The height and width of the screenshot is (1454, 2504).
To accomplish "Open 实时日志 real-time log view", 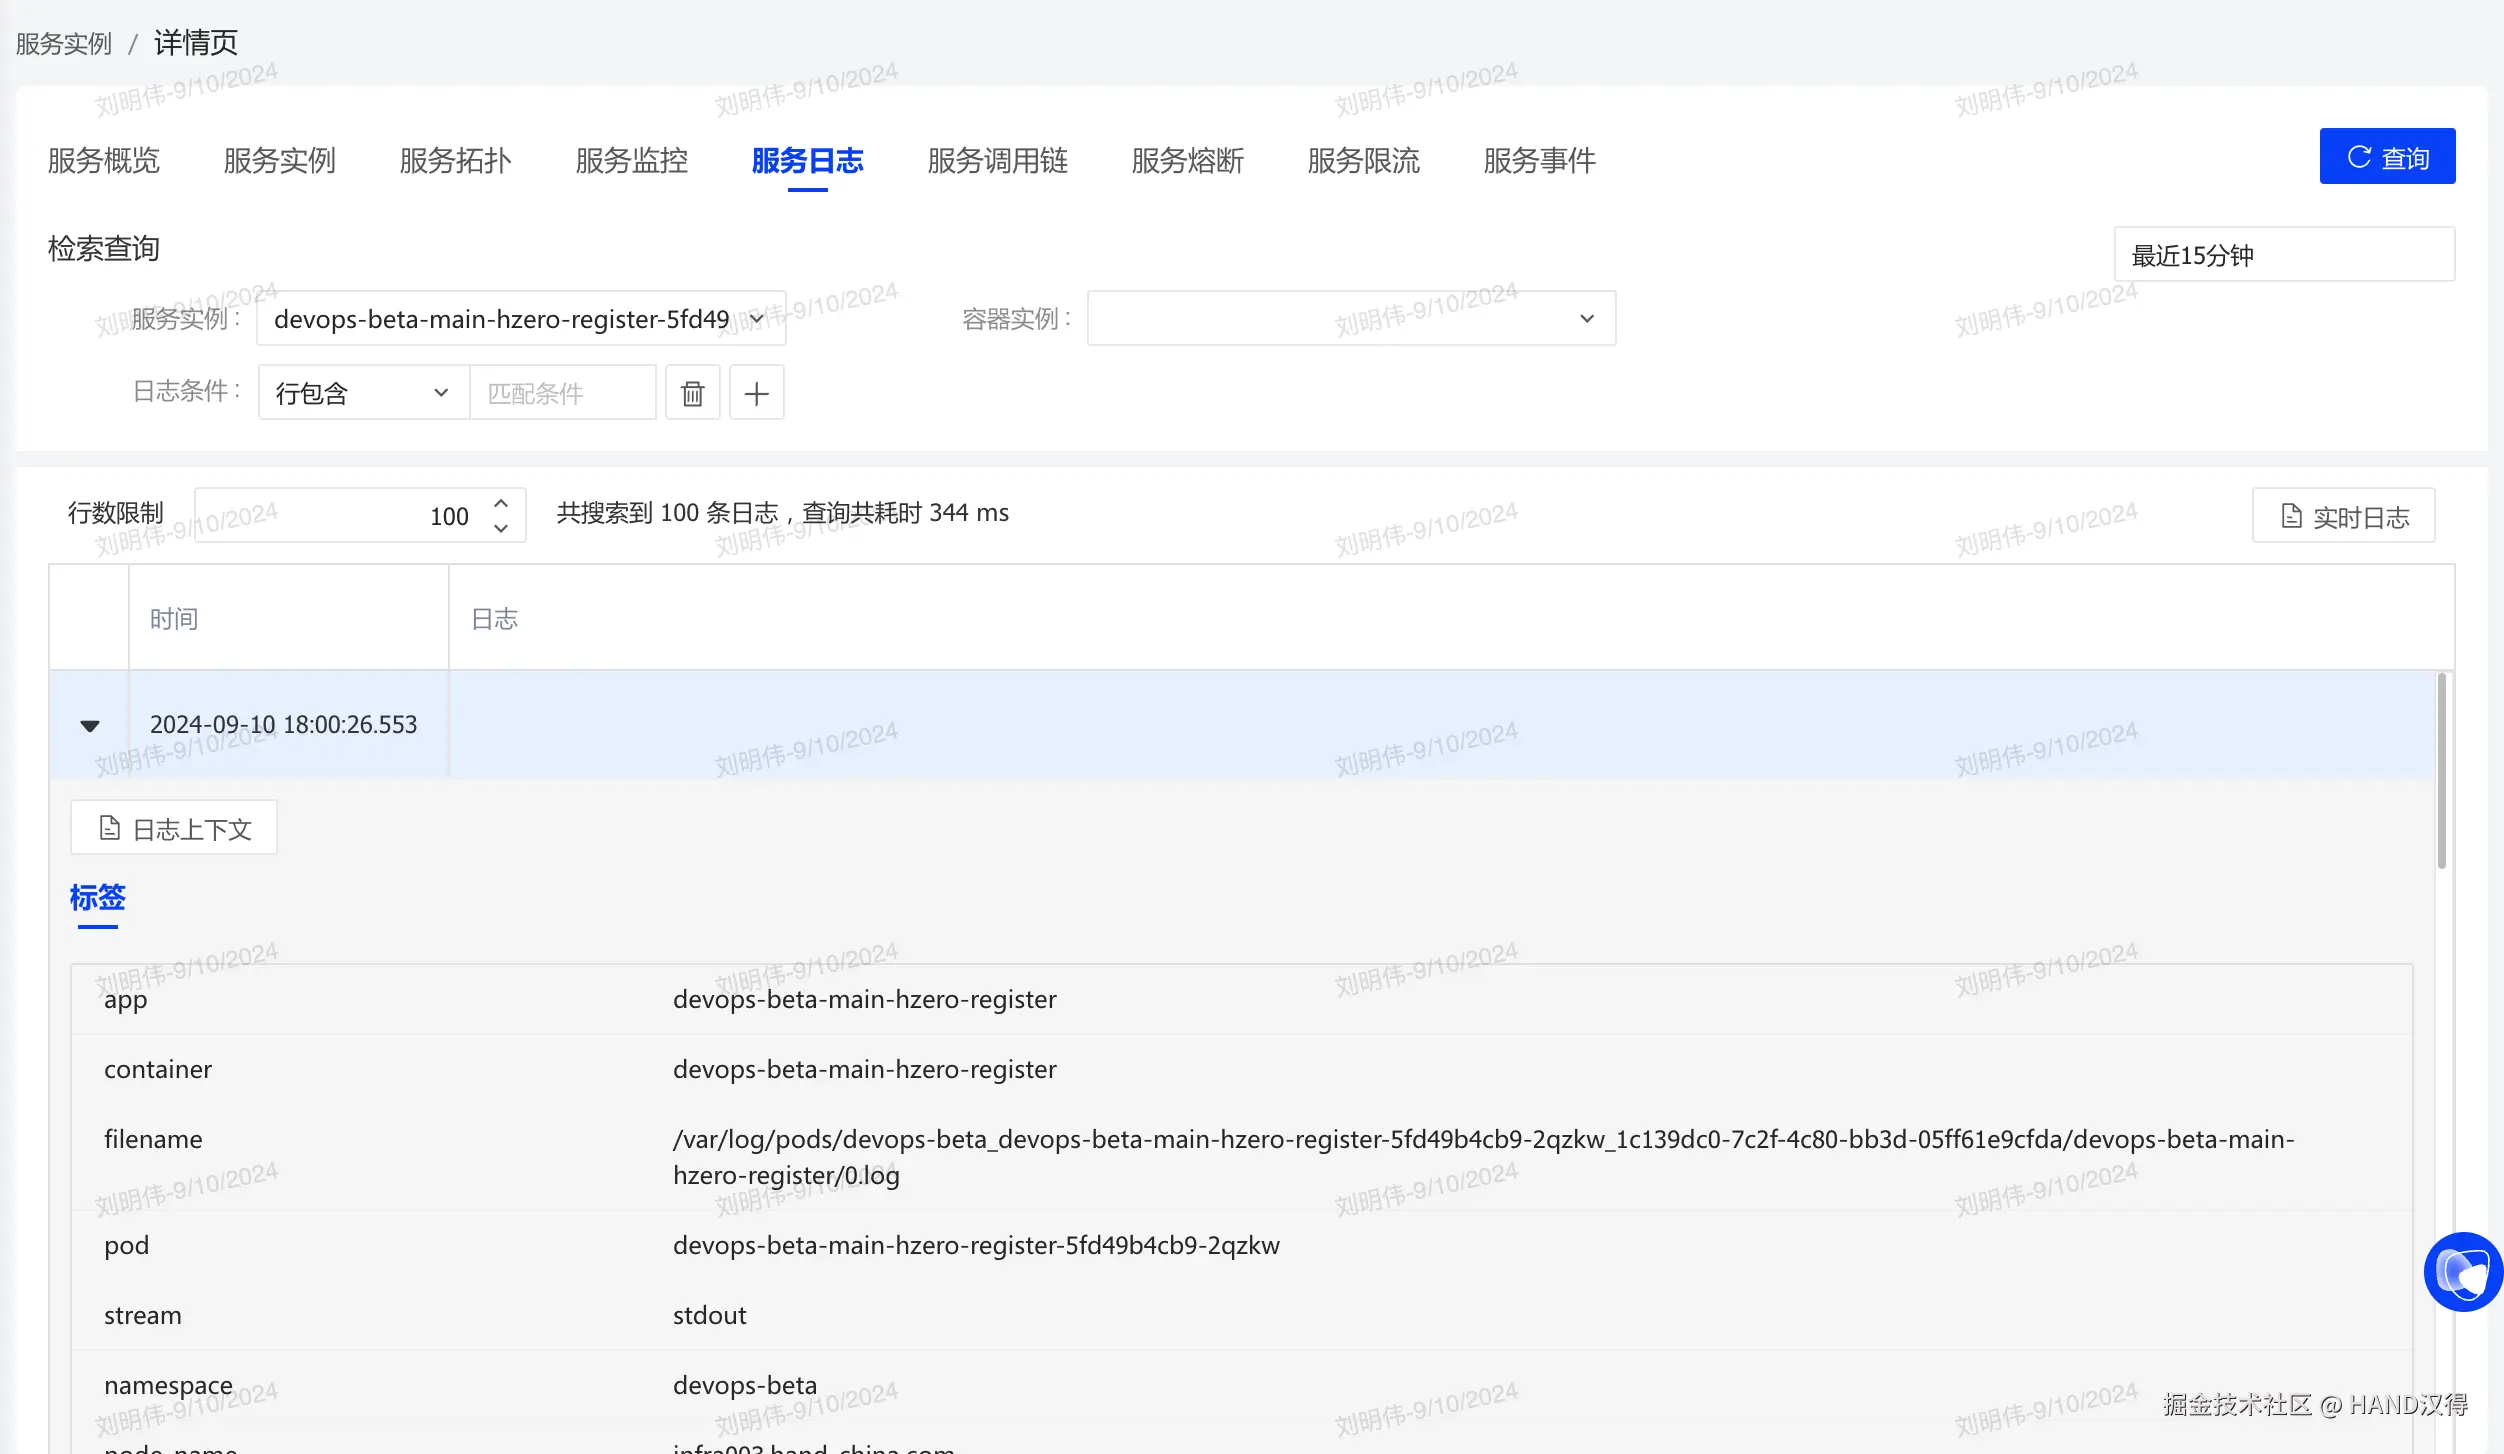I will (2343, 516).
